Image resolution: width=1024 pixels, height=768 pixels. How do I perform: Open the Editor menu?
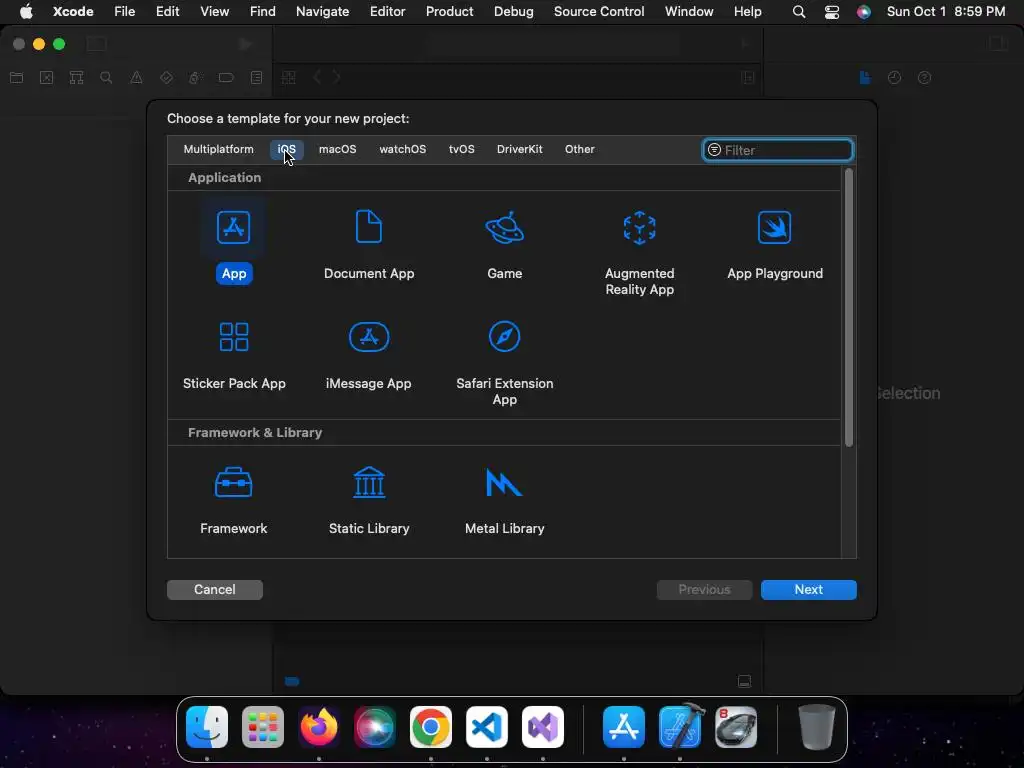[x=387, y=11]
